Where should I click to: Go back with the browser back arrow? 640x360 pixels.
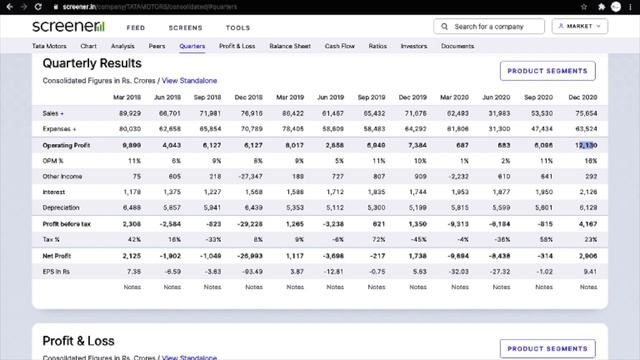point(9,7)
